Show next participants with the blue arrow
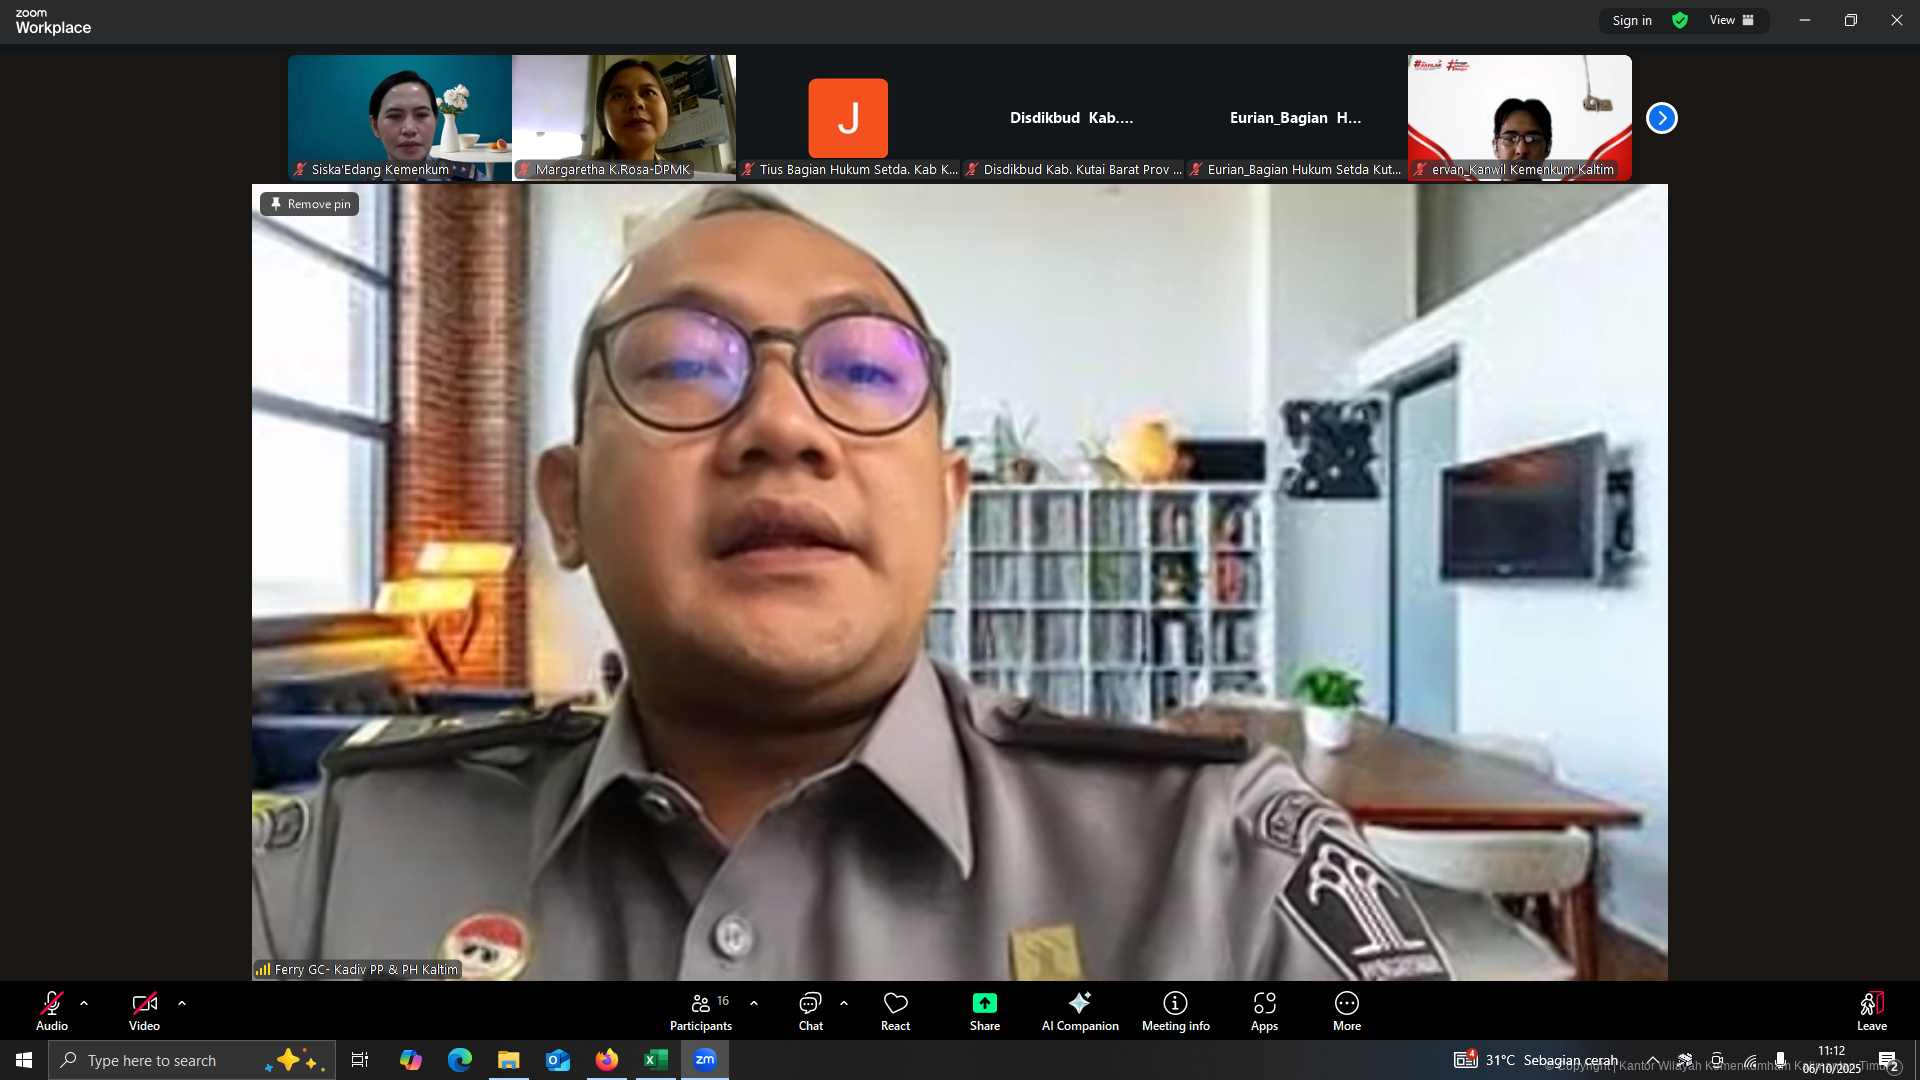 [1661, 118]
